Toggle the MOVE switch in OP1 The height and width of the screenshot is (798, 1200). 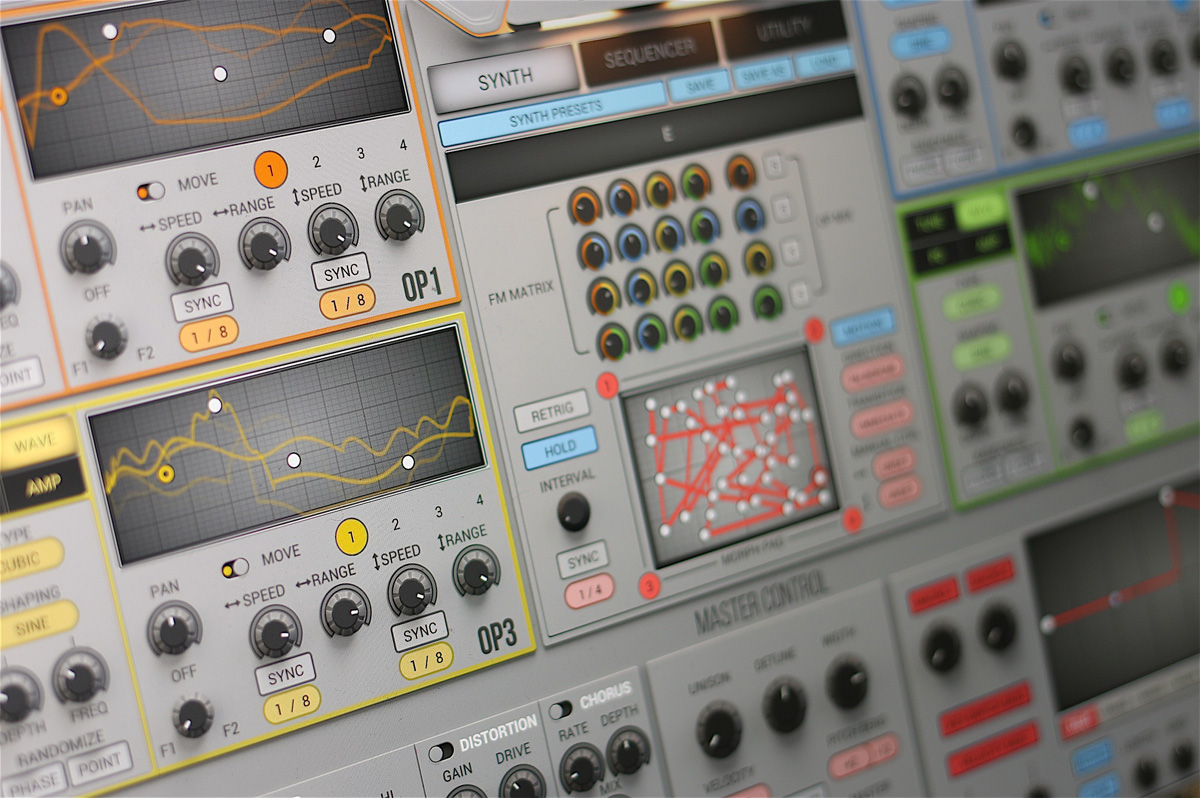[151, 190]
